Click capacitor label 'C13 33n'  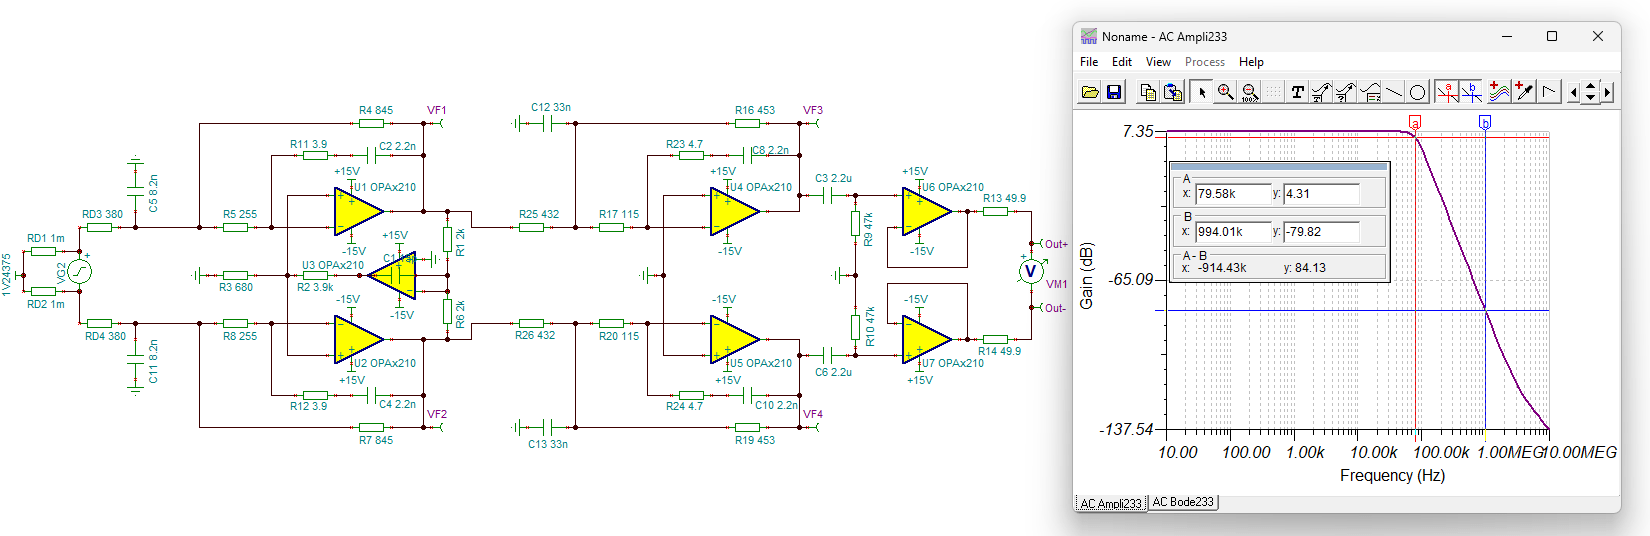click(x=548, y=444)
